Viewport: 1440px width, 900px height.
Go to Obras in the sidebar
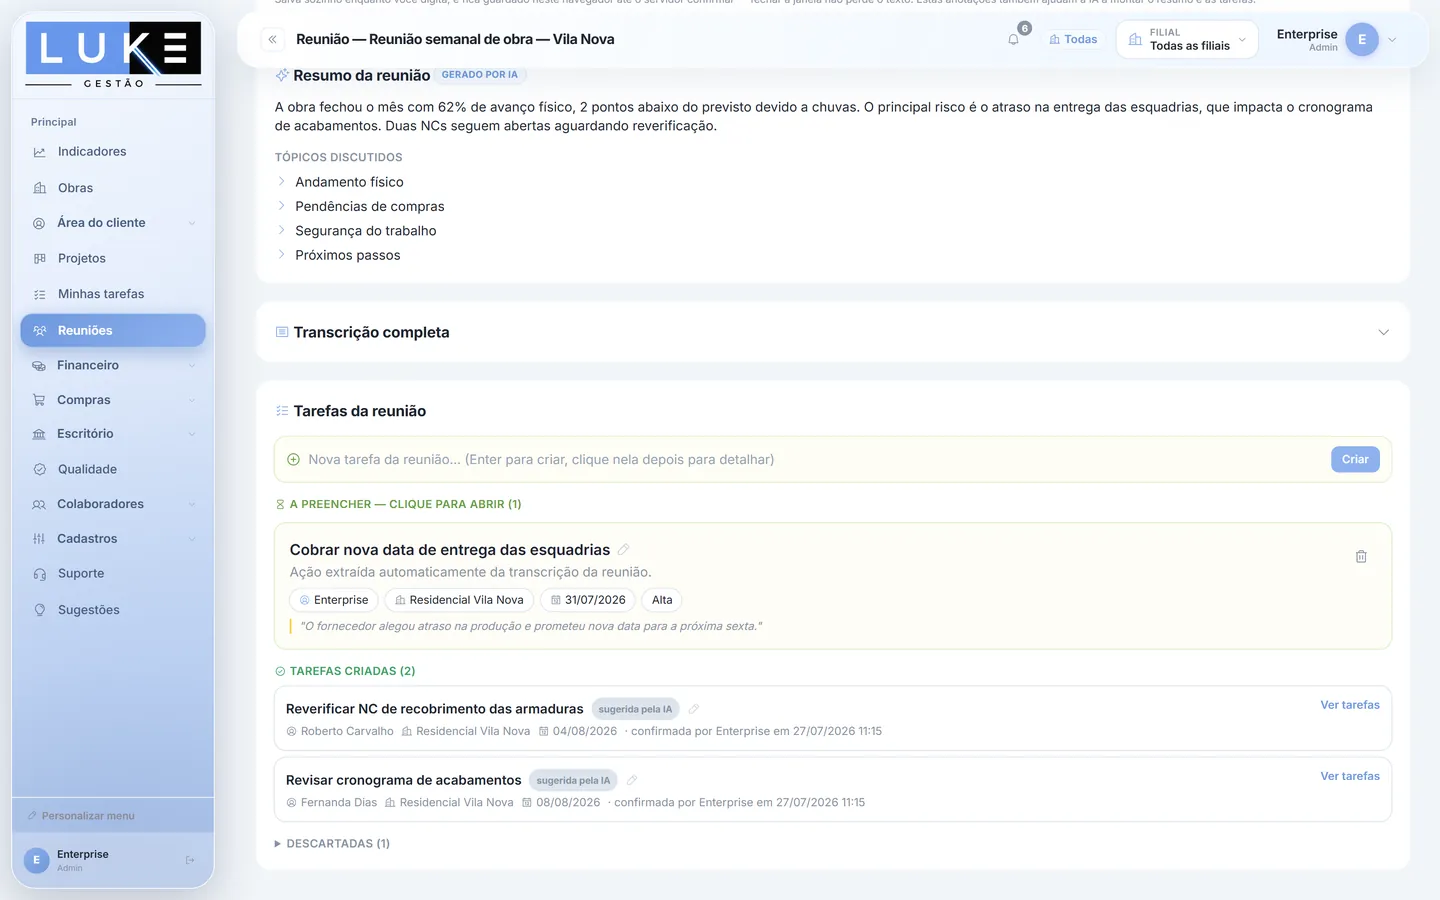click(113, 188)
